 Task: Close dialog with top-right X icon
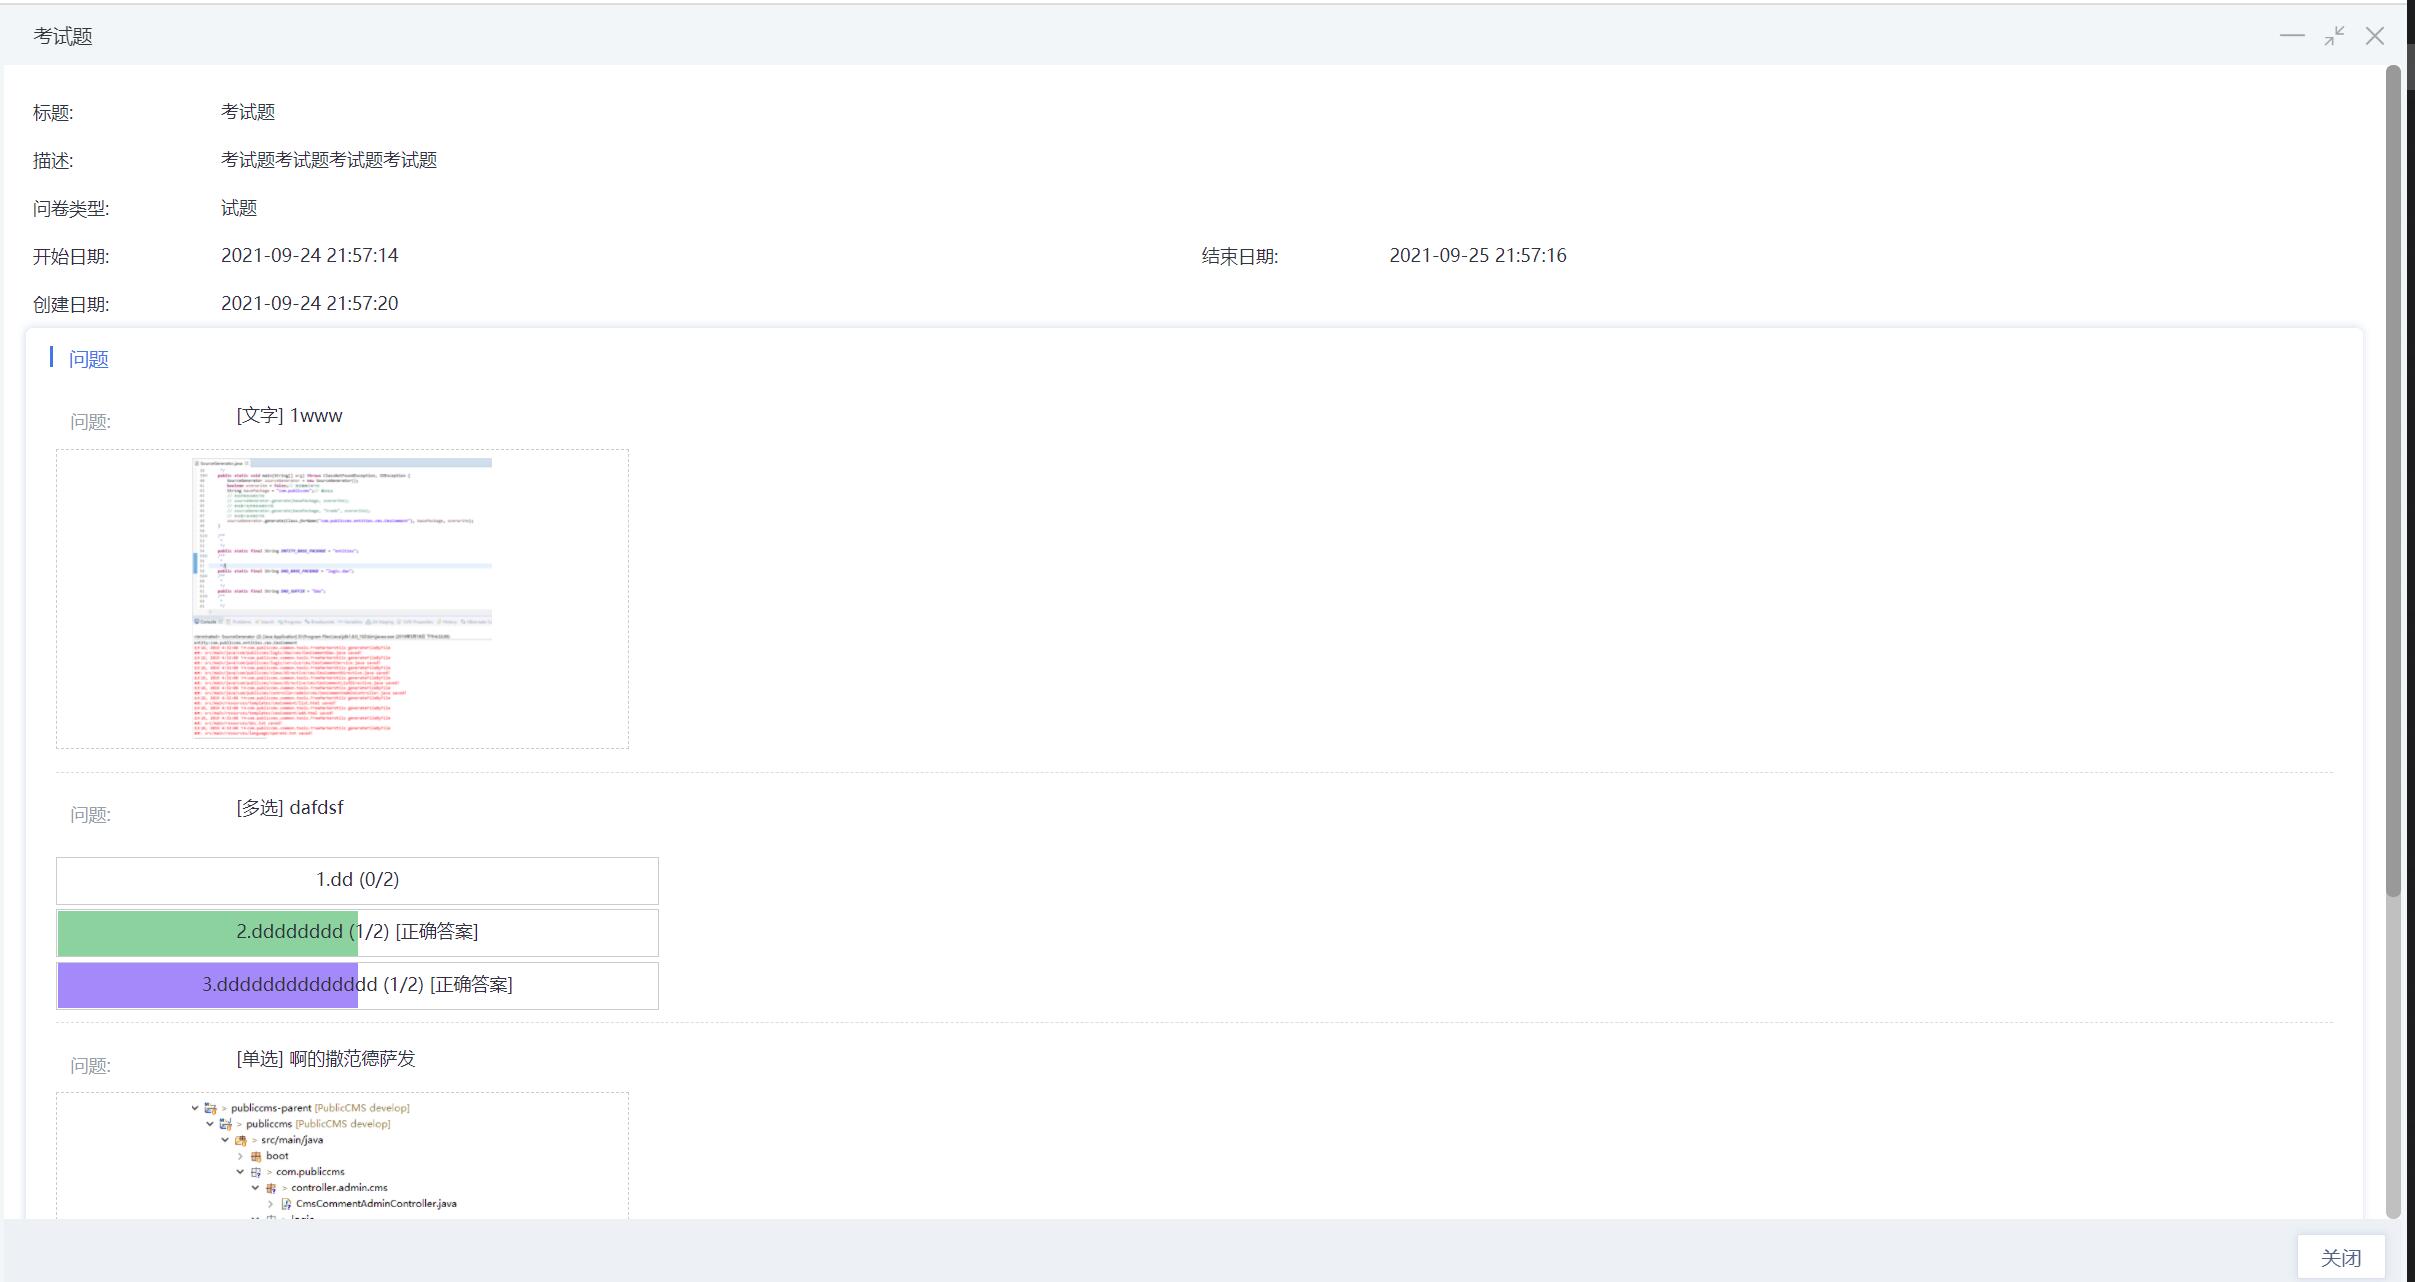click(2375, 36)
